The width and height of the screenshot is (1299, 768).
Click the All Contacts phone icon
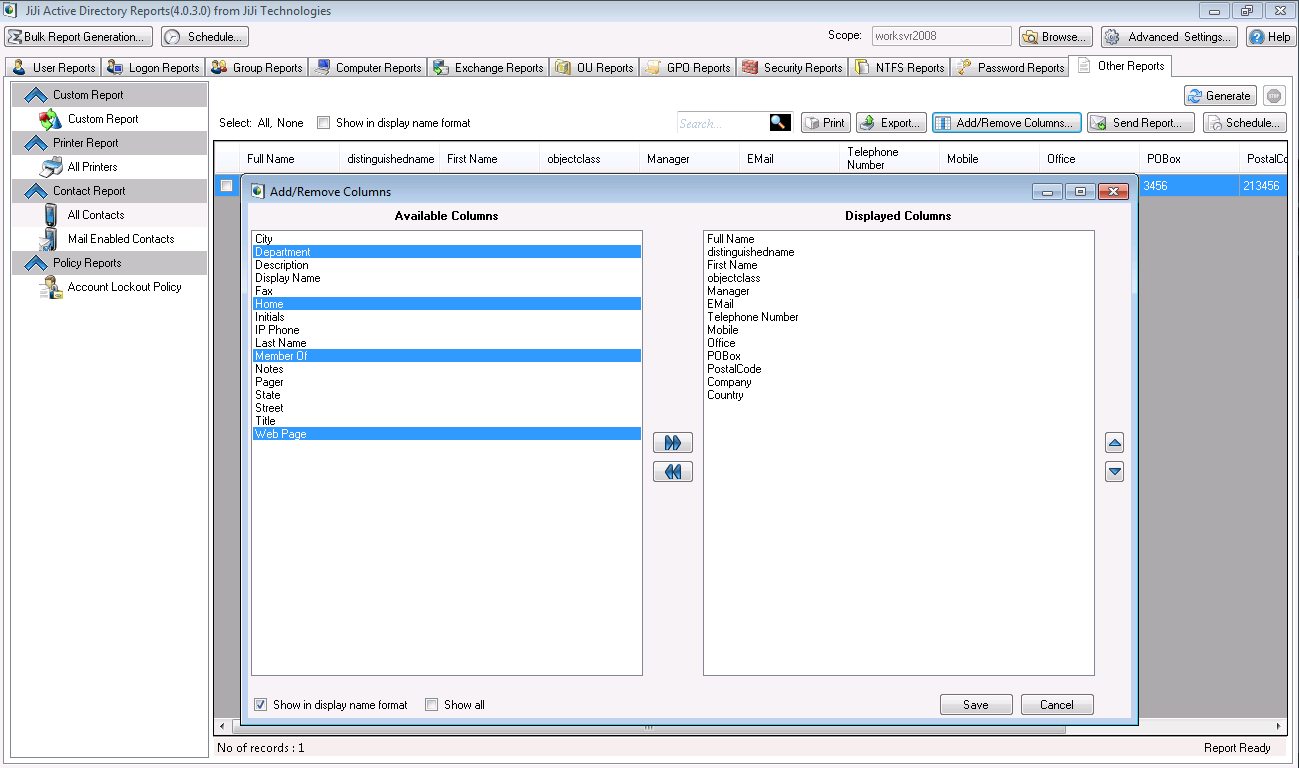(x=51, y=215)
